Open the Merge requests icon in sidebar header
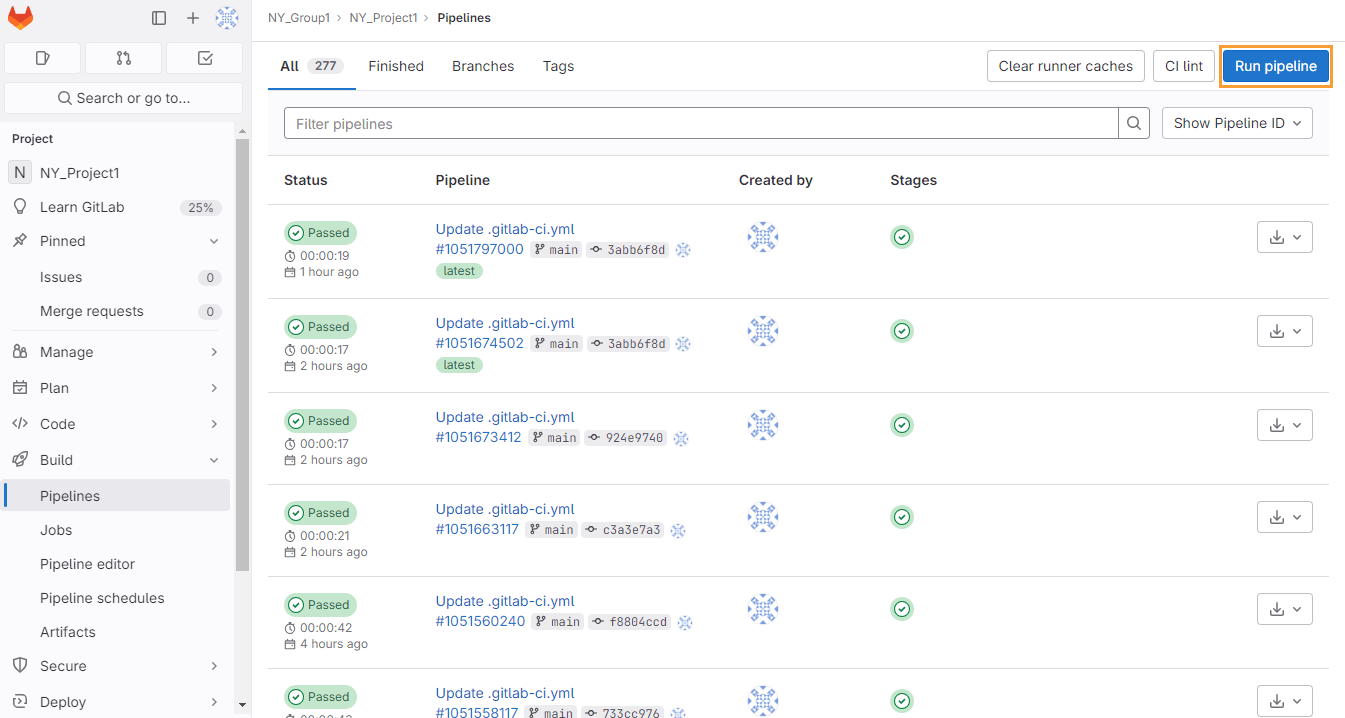The width and height of the screenshot is (1345, 718). (123, 58)
